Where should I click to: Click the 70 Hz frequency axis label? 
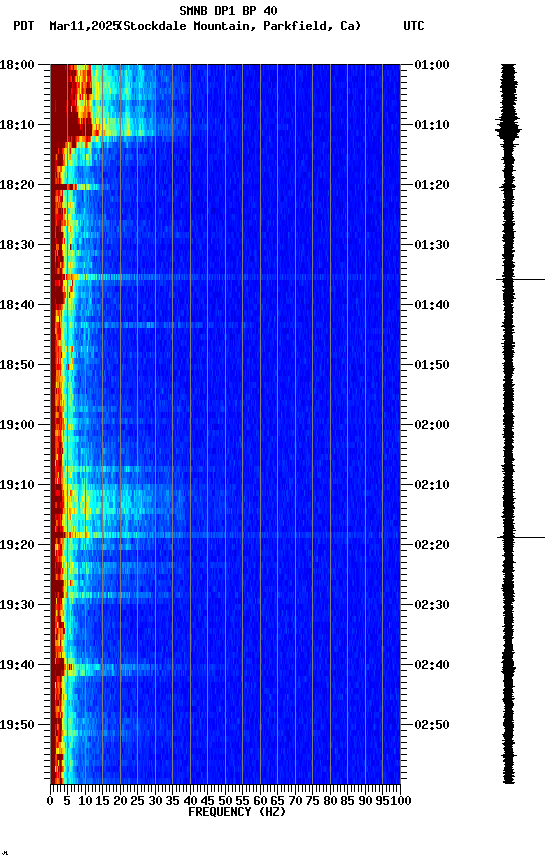pyautogui.click(x=295, y=801)
